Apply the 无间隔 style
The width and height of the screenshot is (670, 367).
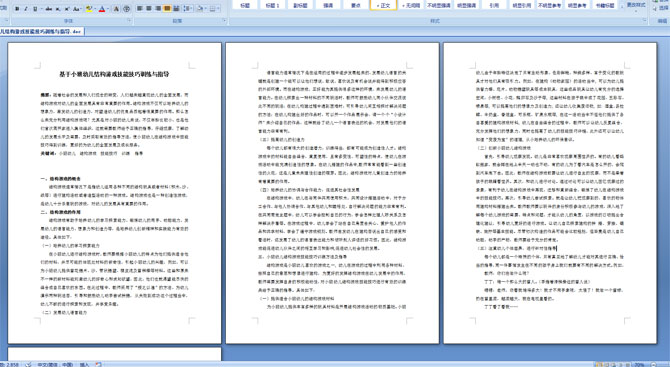(411, 5)
